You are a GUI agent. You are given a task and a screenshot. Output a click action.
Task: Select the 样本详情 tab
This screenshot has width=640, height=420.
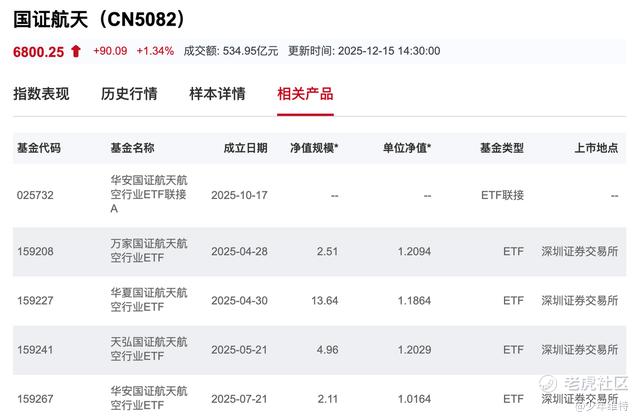pyautogui.click(x=217, y=94)
